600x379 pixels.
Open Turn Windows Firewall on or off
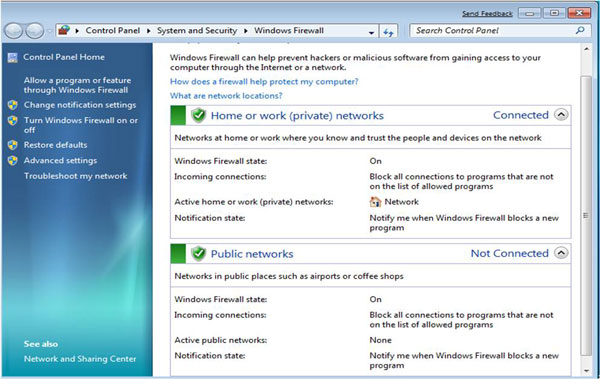(81, 125)
